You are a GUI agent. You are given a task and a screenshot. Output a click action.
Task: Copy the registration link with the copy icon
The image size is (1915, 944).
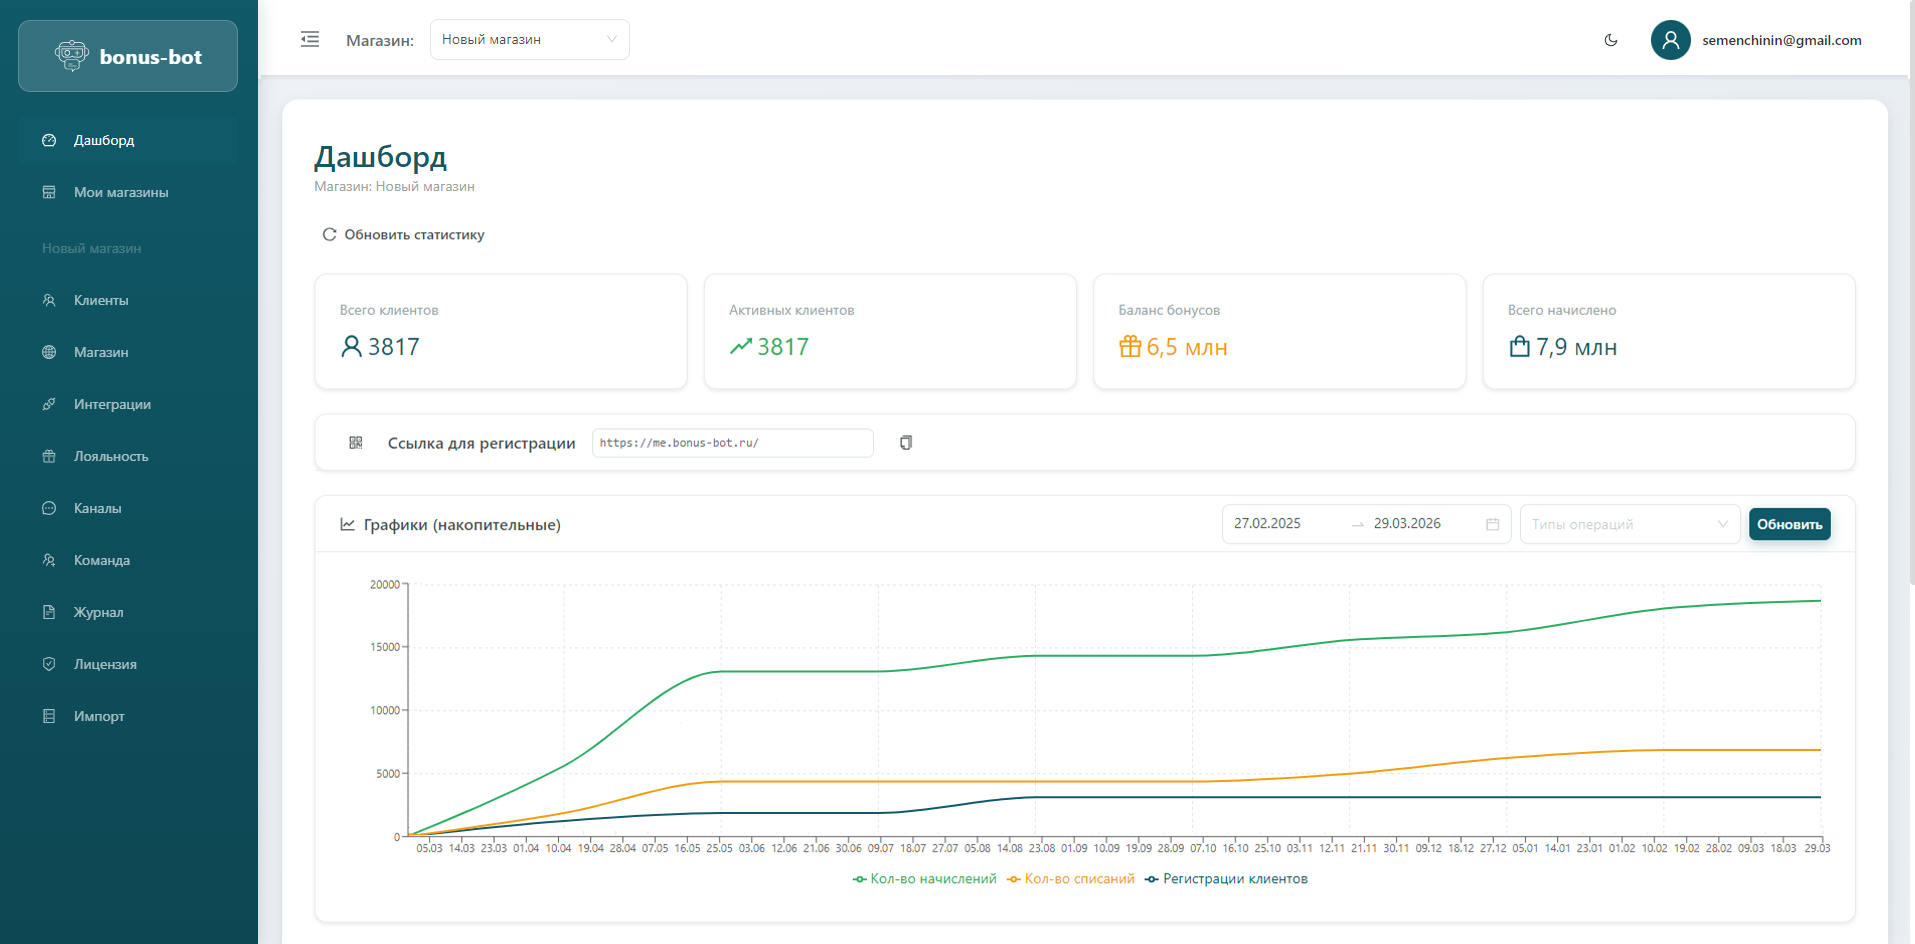pyautogui.click(x=906, y=443)
